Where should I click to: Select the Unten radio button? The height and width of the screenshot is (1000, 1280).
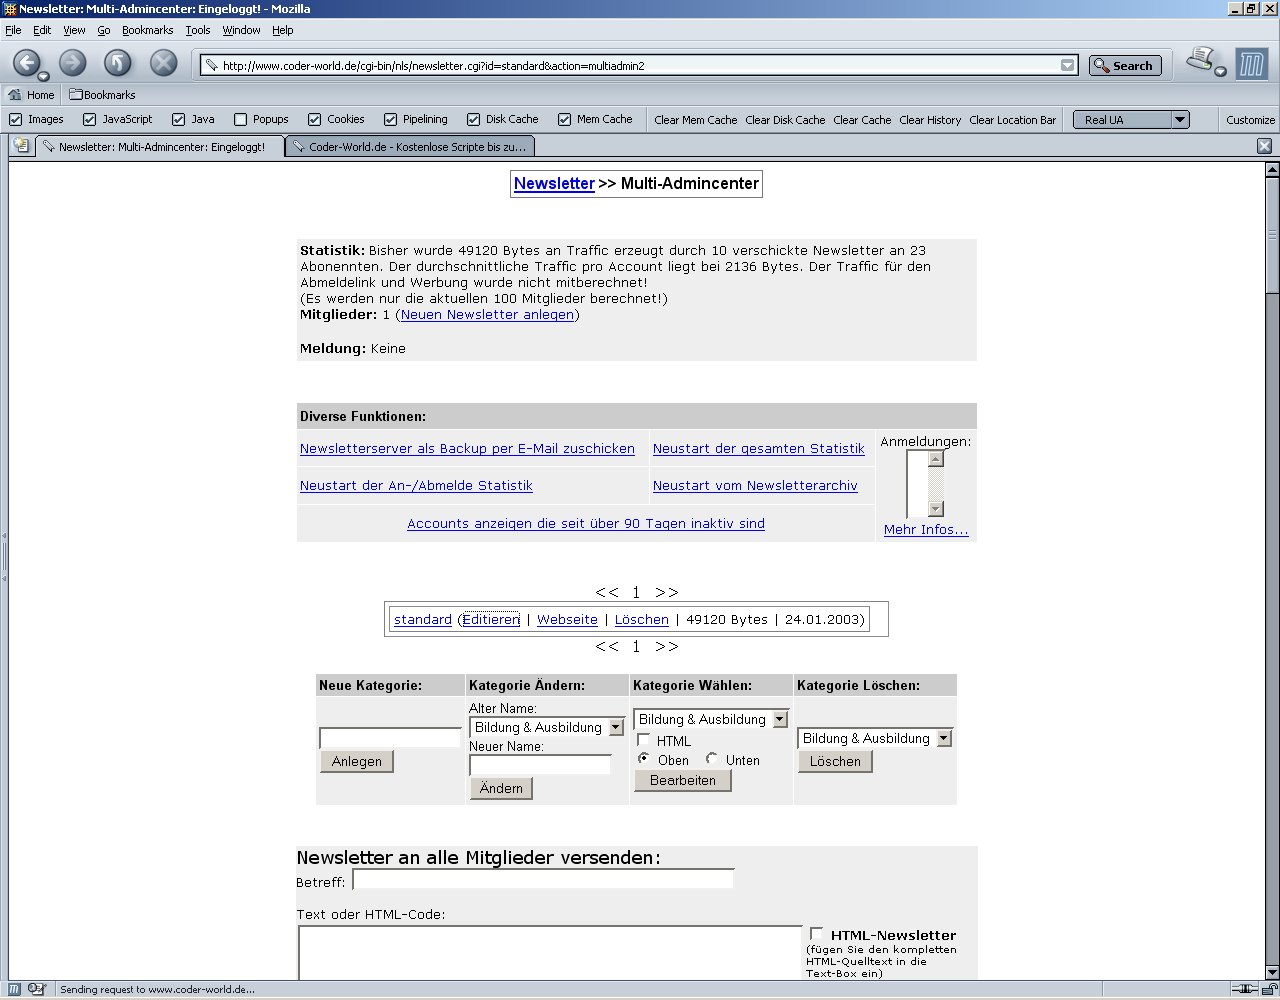click(x=712, y=759)
